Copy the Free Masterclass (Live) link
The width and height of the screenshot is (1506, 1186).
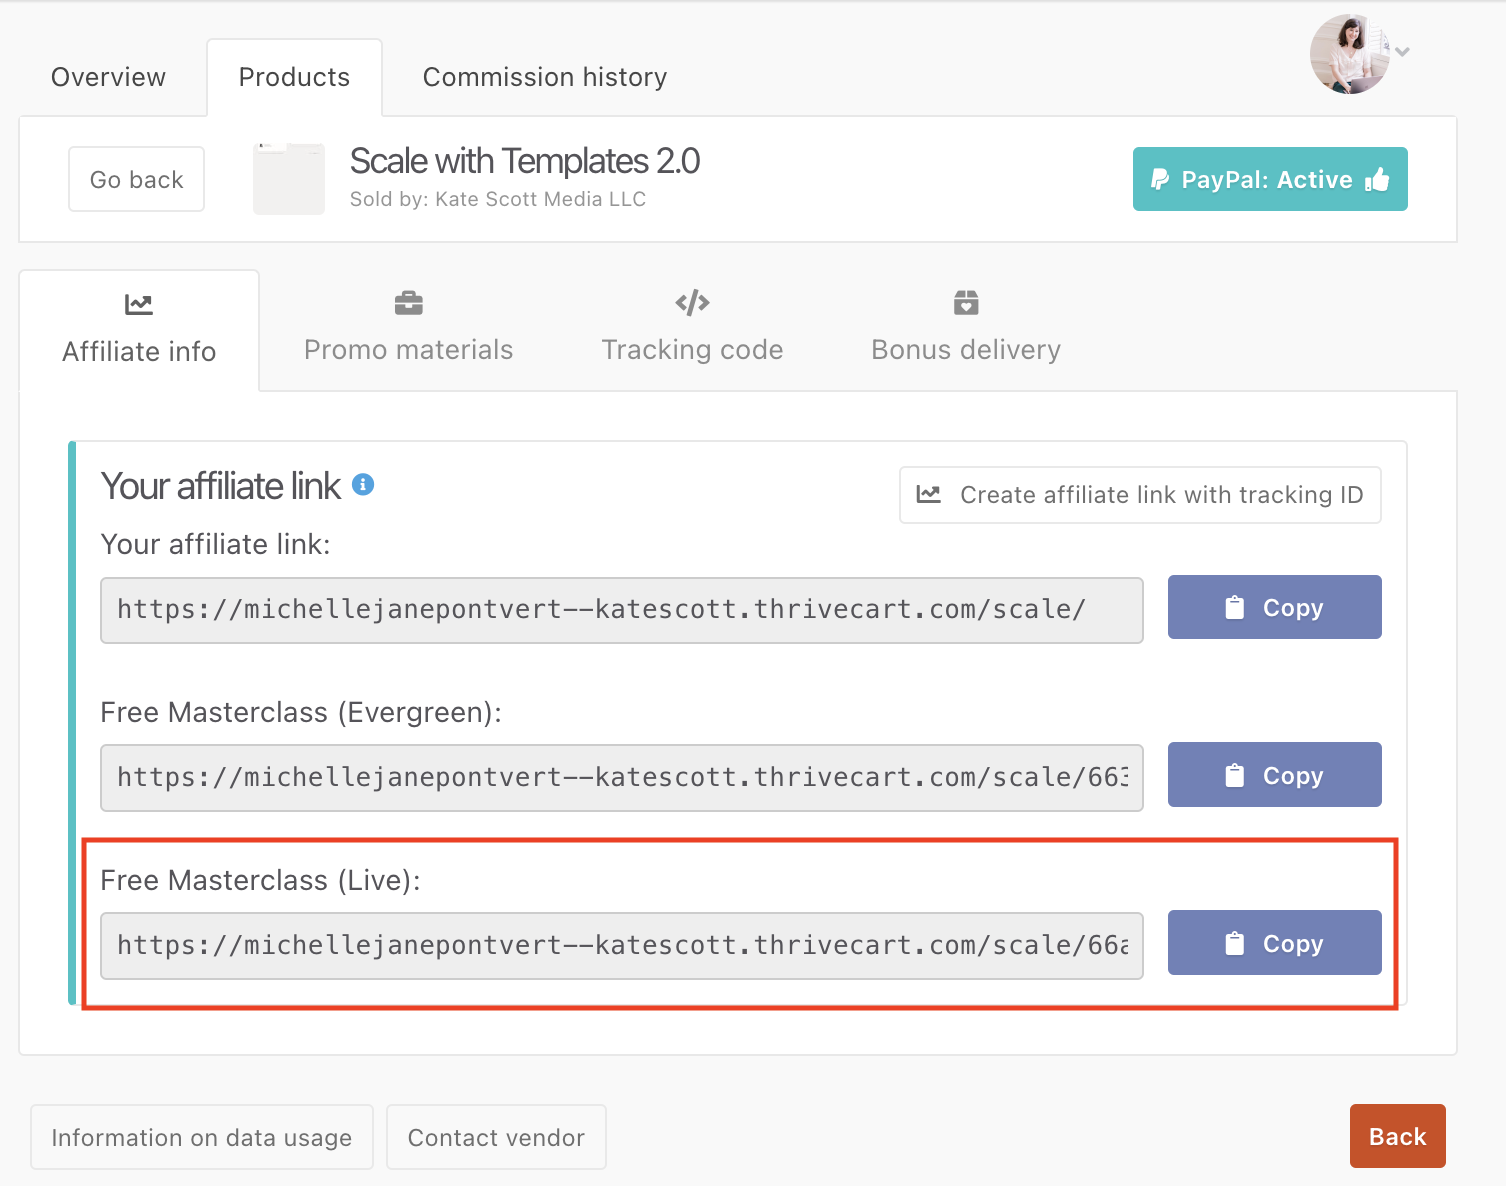point(1274,942)
